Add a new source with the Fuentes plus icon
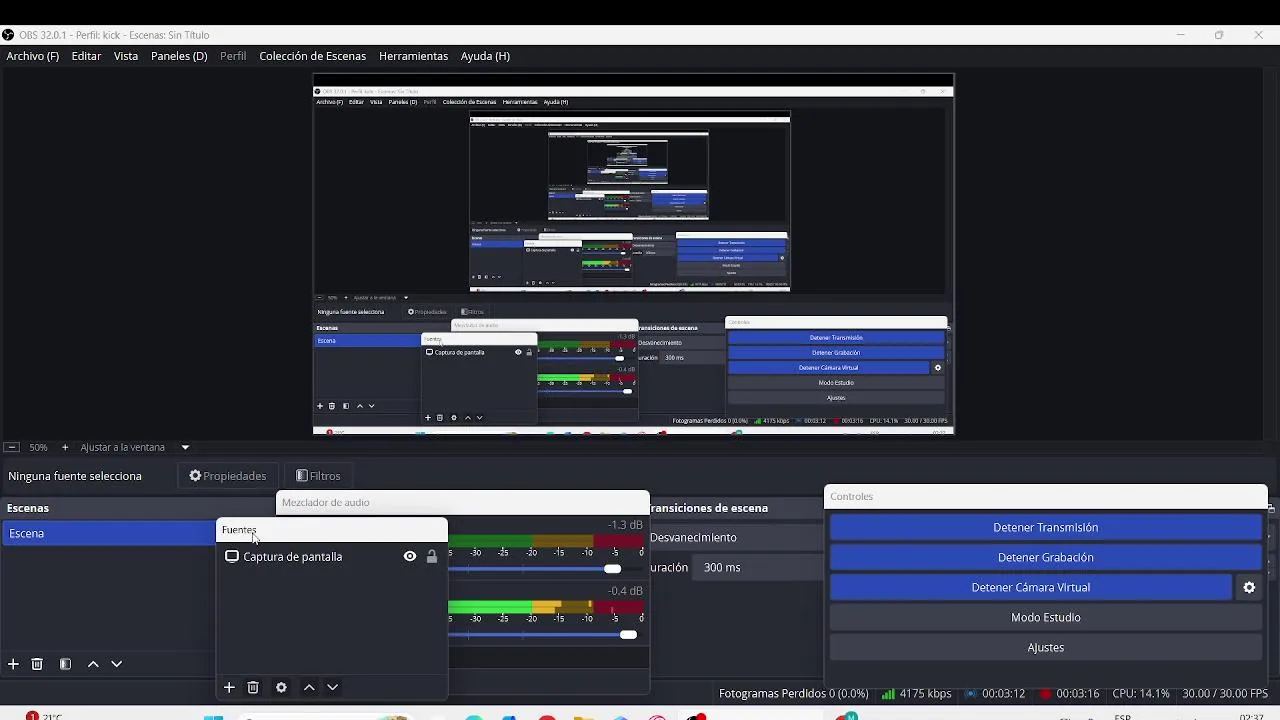The image size is (1280, 720). (229, 687)
